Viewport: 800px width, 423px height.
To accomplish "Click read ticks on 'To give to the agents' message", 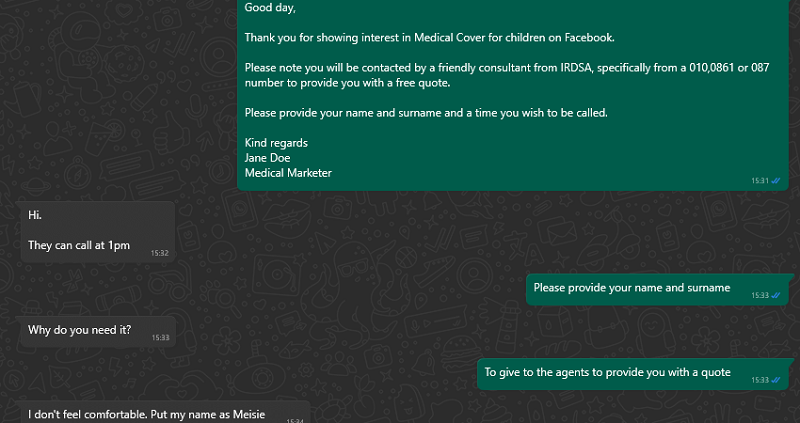I will point(776,380).
